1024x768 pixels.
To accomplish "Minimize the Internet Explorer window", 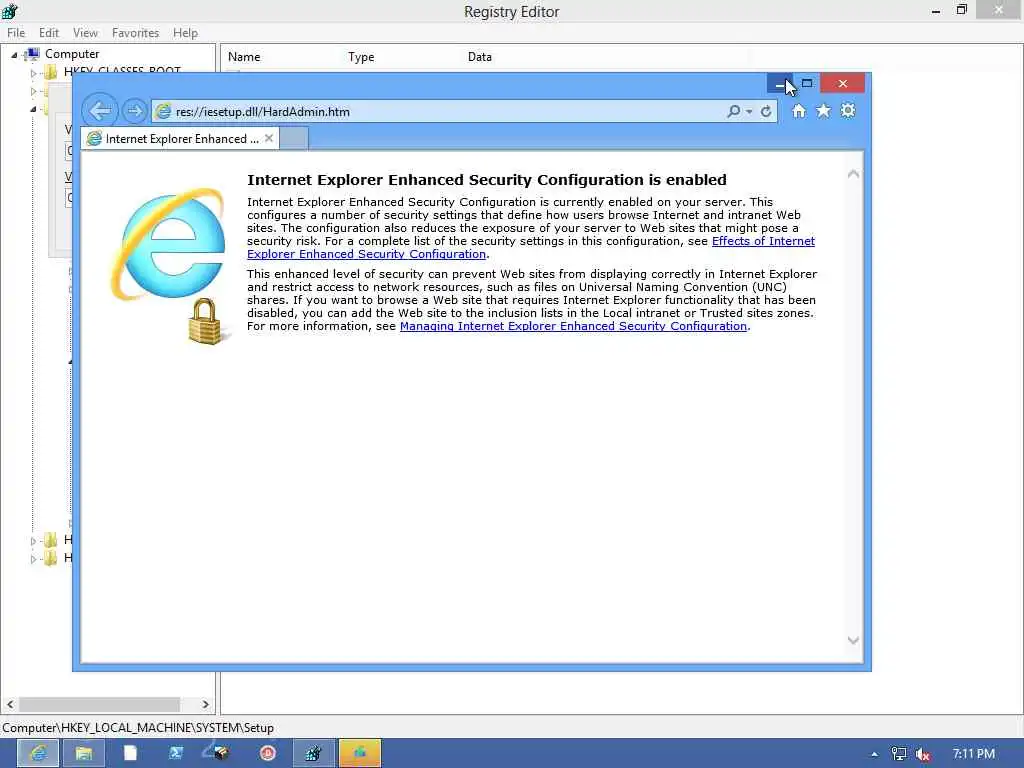I will point(780,84).
